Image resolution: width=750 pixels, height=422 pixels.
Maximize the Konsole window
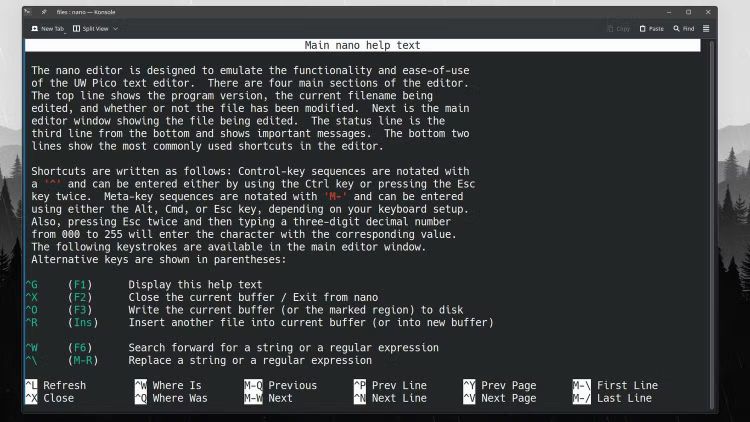[688, 12]
